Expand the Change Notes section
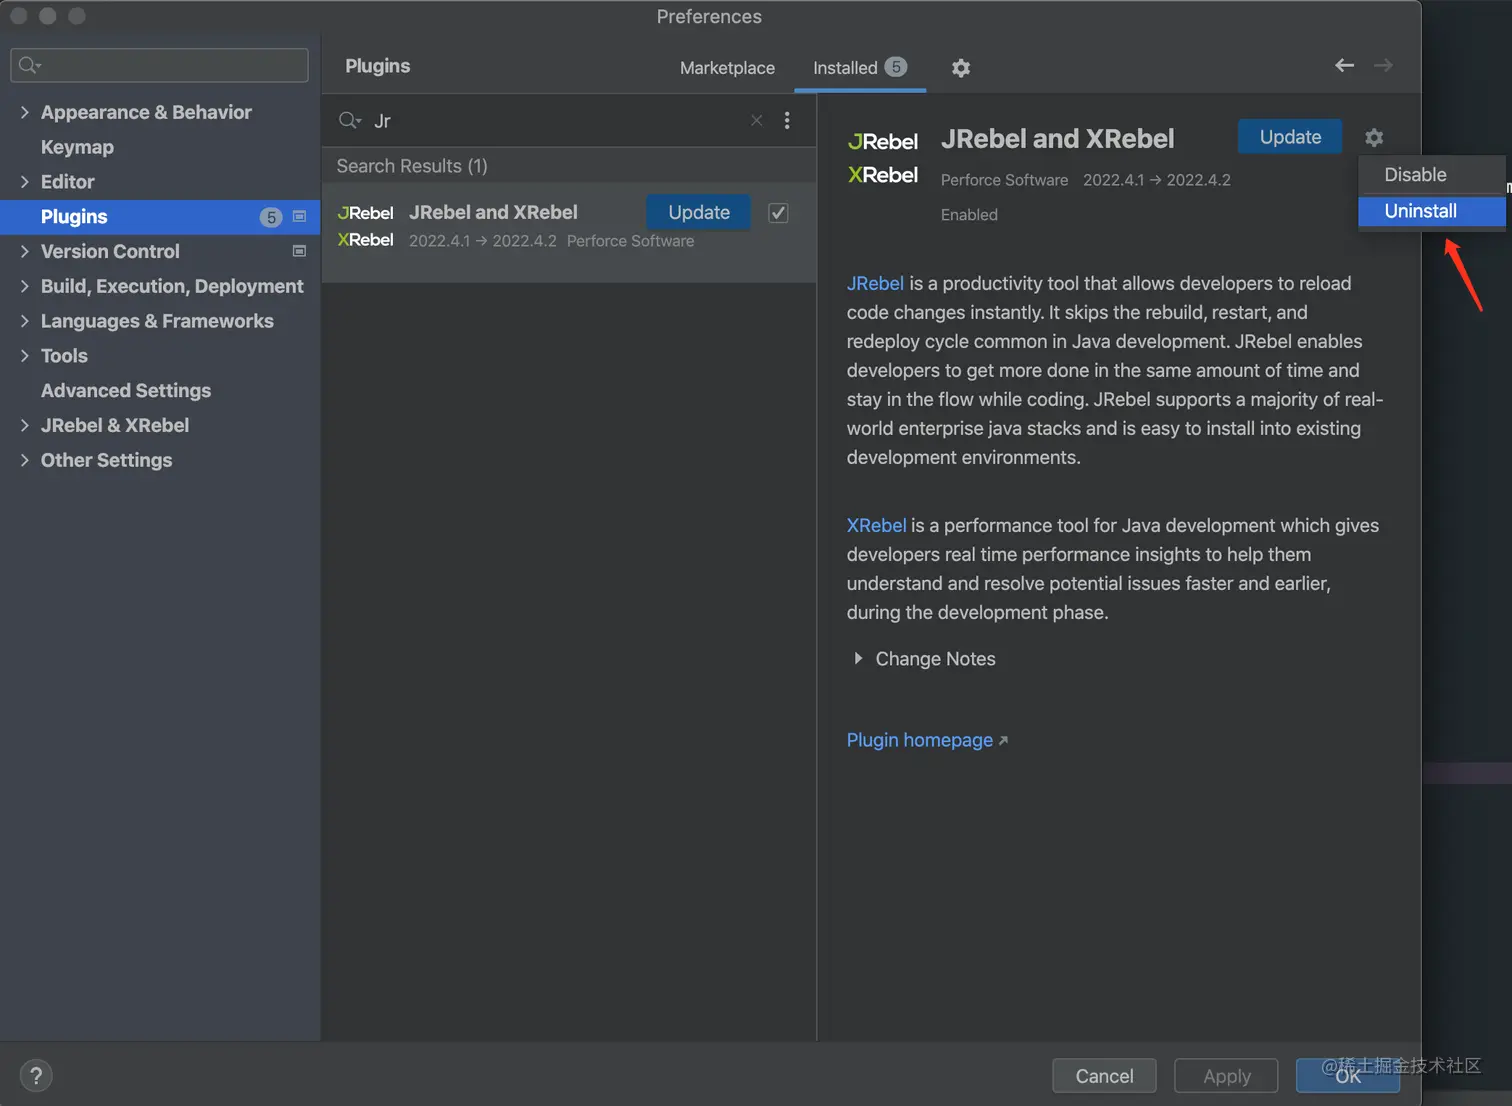The height and width of the screenshot is (1106, 1512). (x=858, y=659)
